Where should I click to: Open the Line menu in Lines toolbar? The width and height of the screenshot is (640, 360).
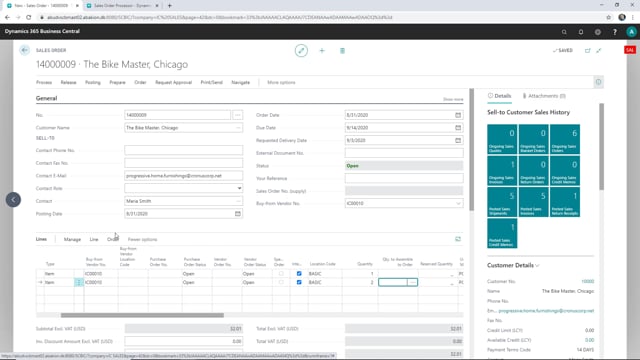[x=94, y=240]
